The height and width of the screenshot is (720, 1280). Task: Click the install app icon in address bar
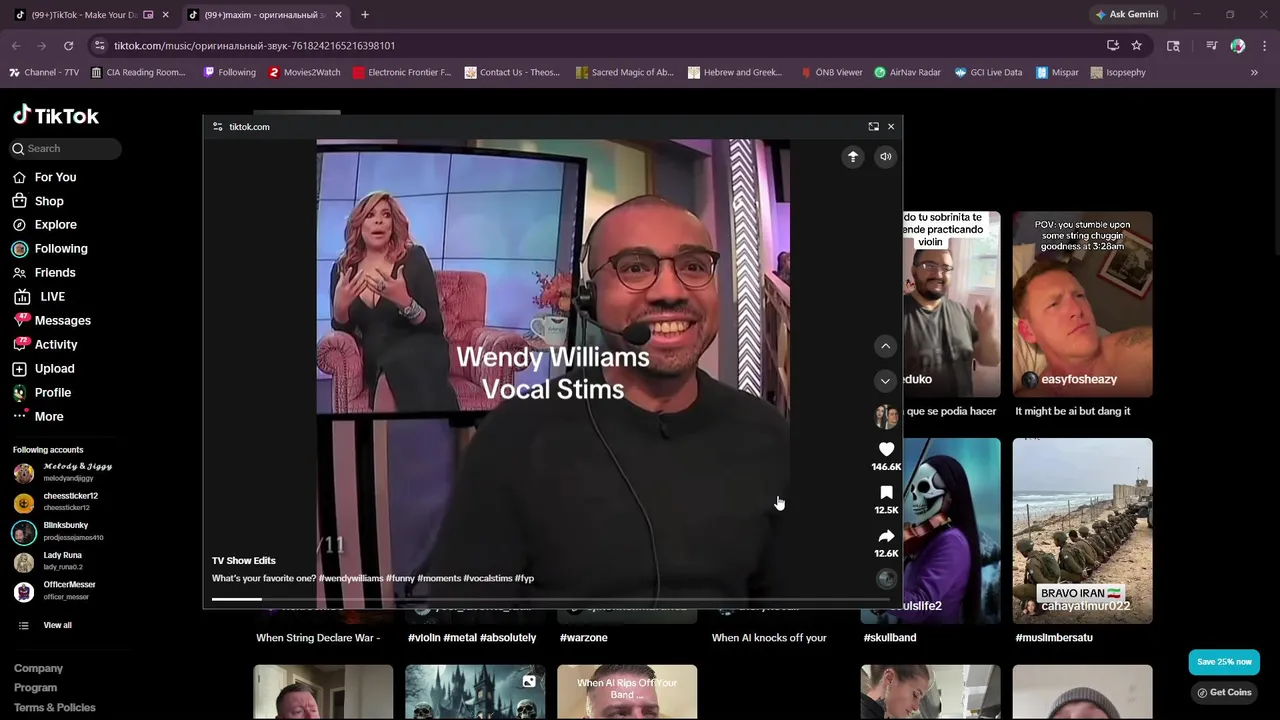(x=1113, y=46)
